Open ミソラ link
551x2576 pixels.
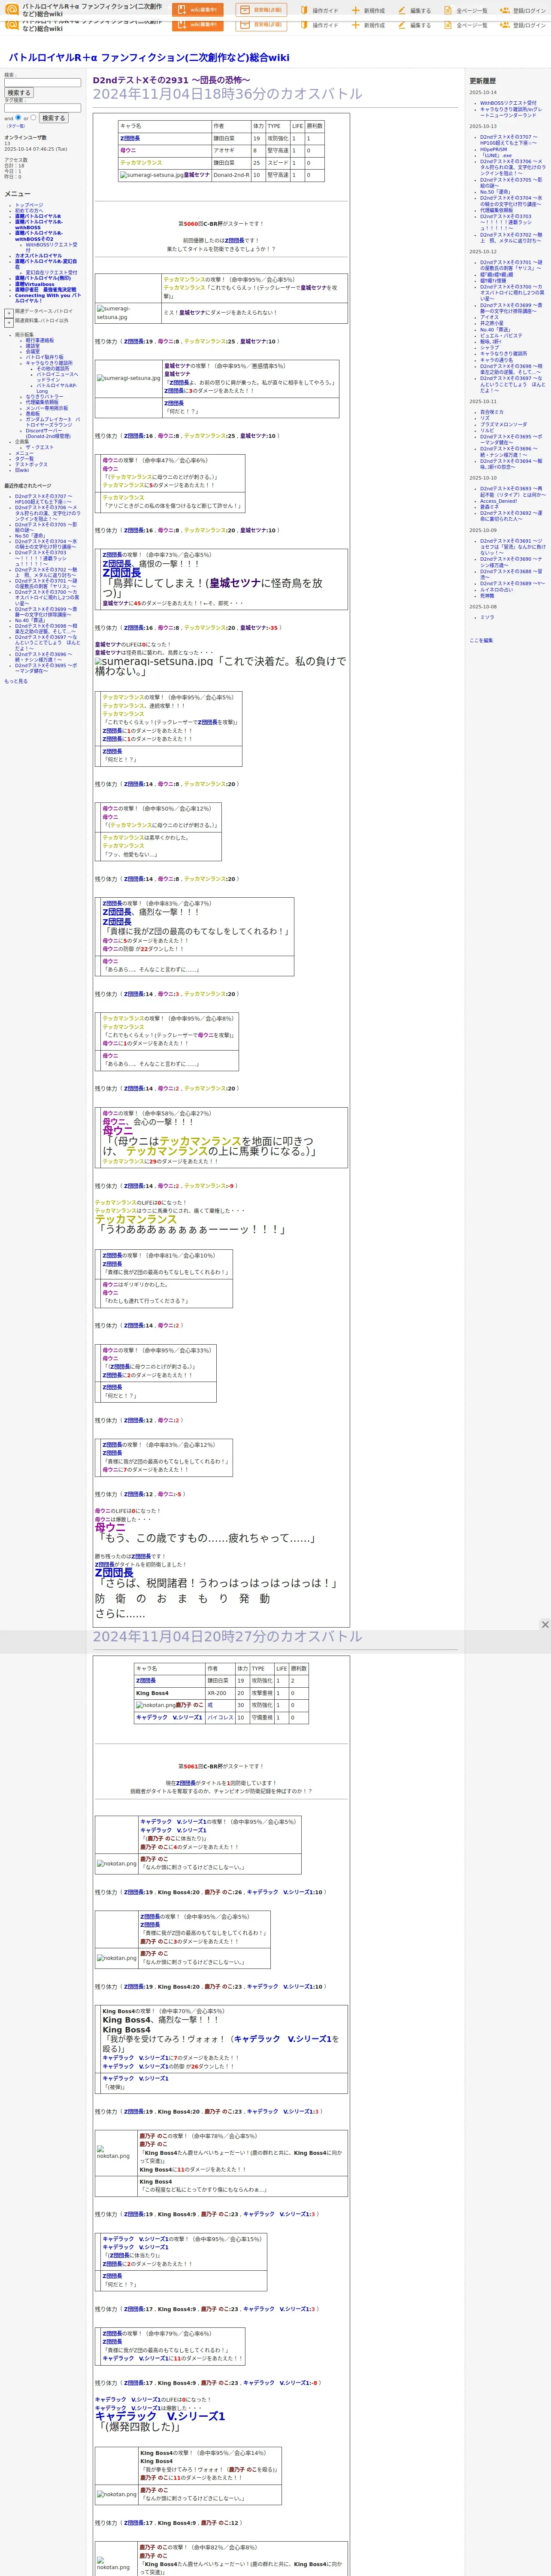pyautogui.click(x=487, y=617)
